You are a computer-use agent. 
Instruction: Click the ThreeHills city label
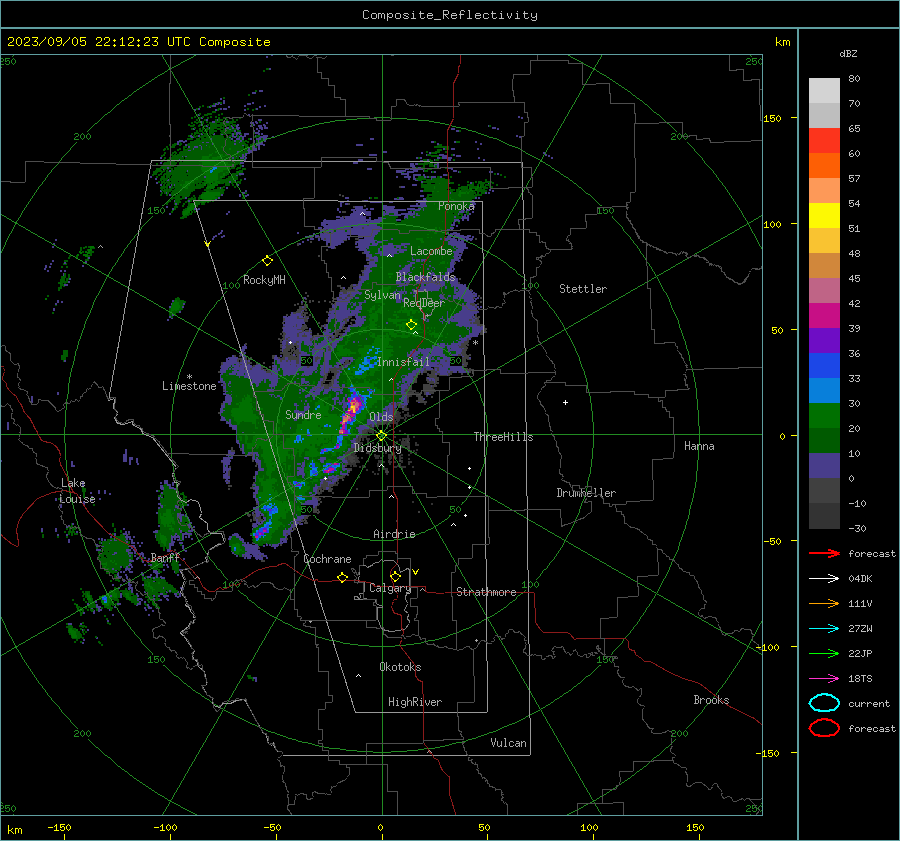click(x=503, y=437)
